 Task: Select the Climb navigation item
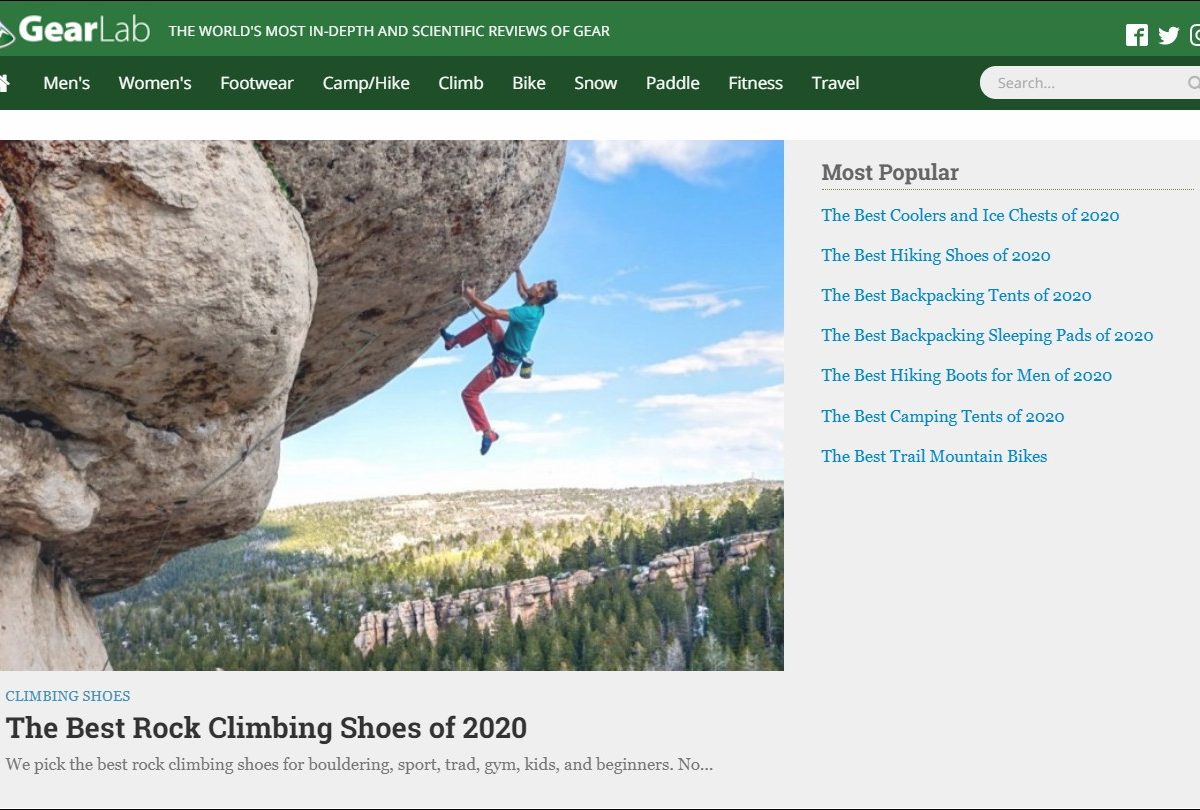pyautogui.click(x=461, y=83)
